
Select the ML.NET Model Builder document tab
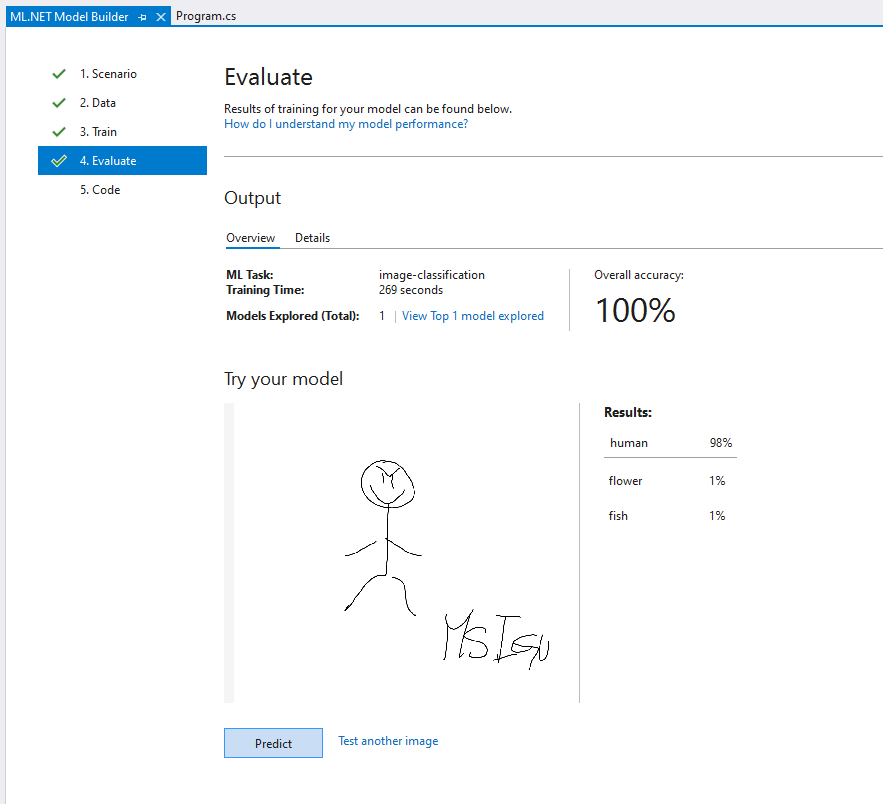tap(68, 16)
